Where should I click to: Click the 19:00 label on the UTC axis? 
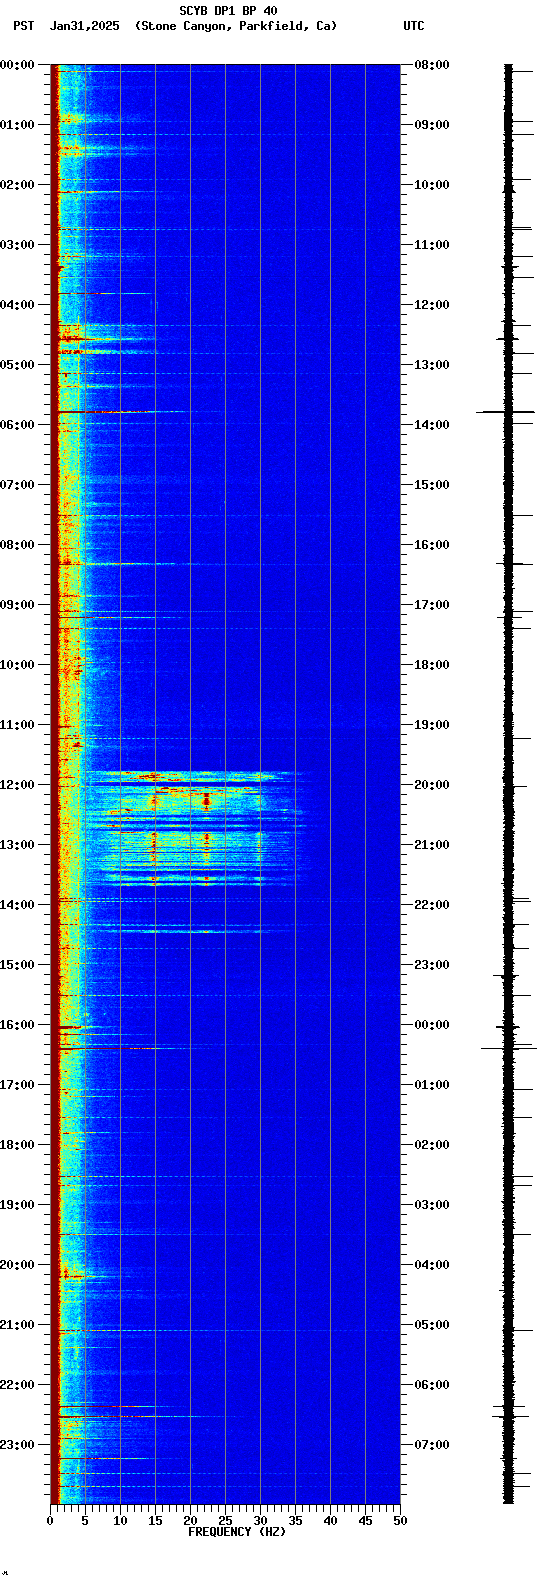[432, 725]
